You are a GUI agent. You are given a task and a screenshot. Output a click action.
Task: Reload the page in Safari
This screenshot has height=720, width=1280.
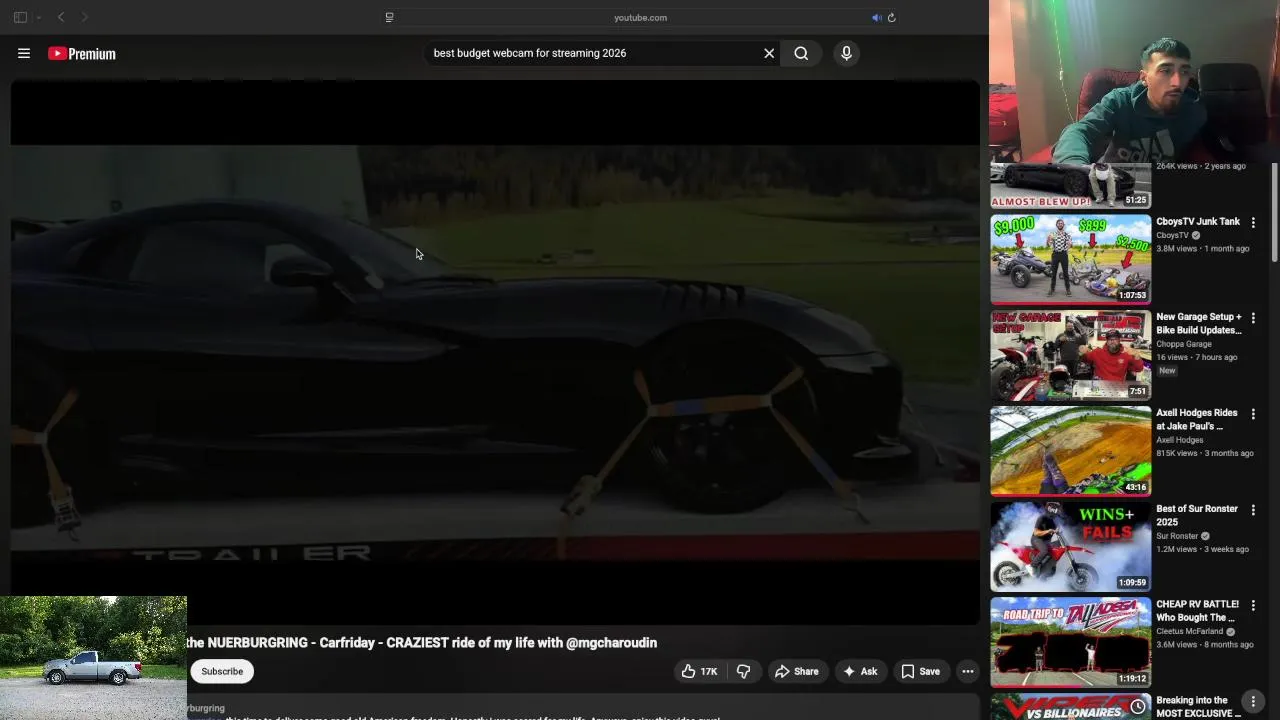pos(891,17)
